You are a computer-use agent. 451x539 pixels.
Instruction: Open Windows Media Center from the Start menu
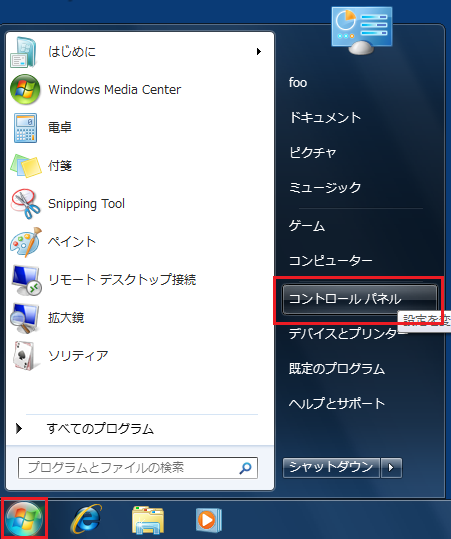click(x=140, y=89)
